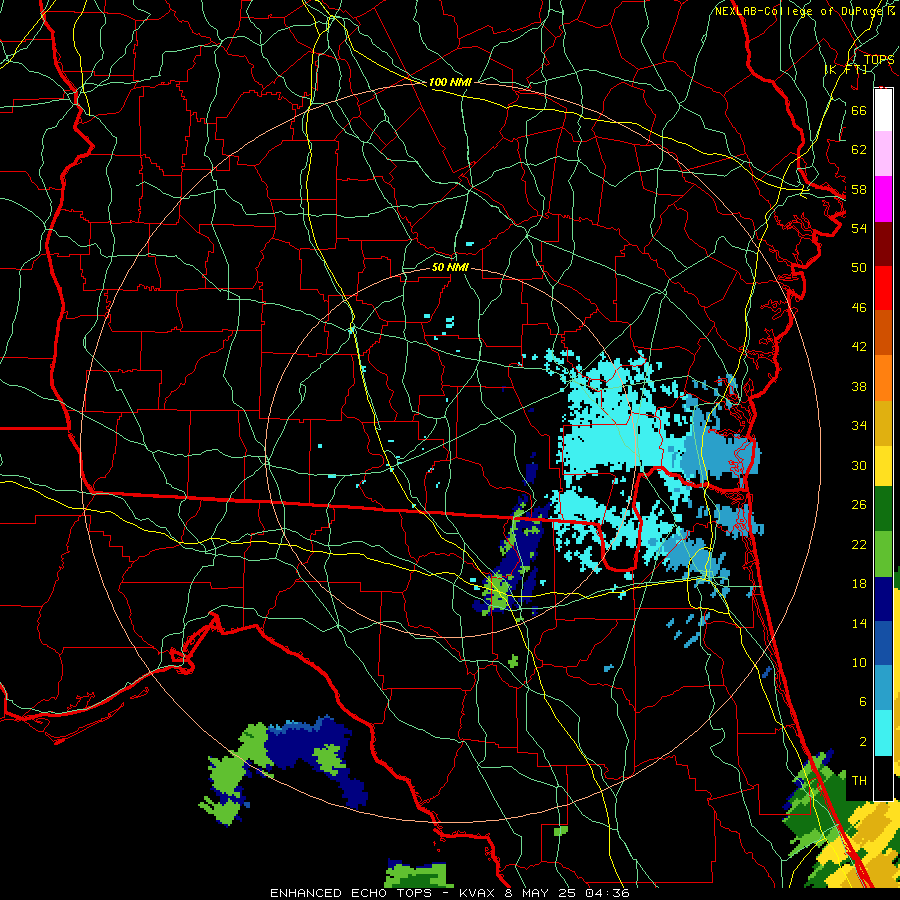Click the 'K FT' units label
The height and width of the screenshot is (900, 900).
[x=845, y=69]
